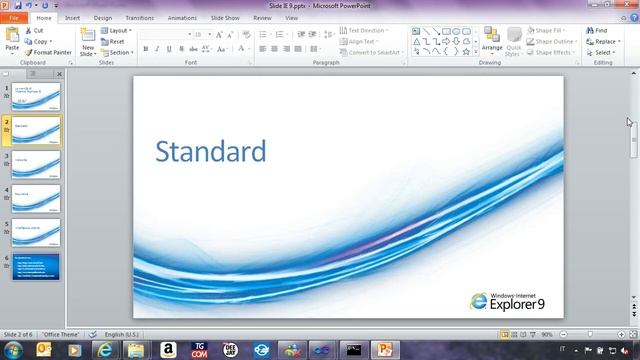
Task: Select the rectangle shape in shapes gallery
Action: tap(446, 31)
